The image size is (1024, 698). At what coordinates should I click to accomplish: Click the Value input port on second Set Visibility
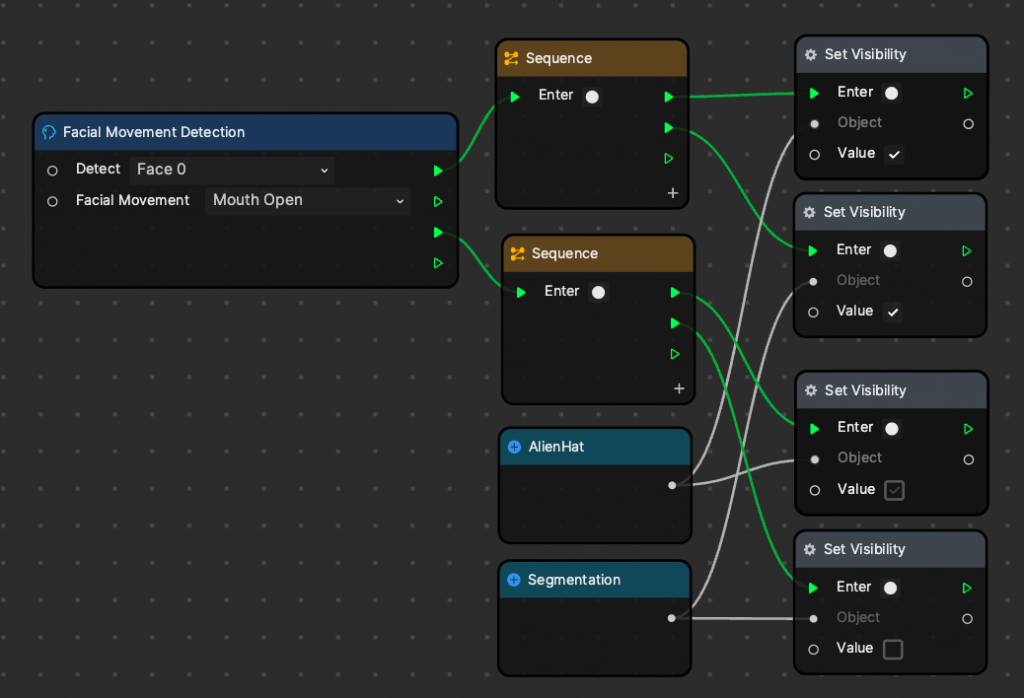813,313
